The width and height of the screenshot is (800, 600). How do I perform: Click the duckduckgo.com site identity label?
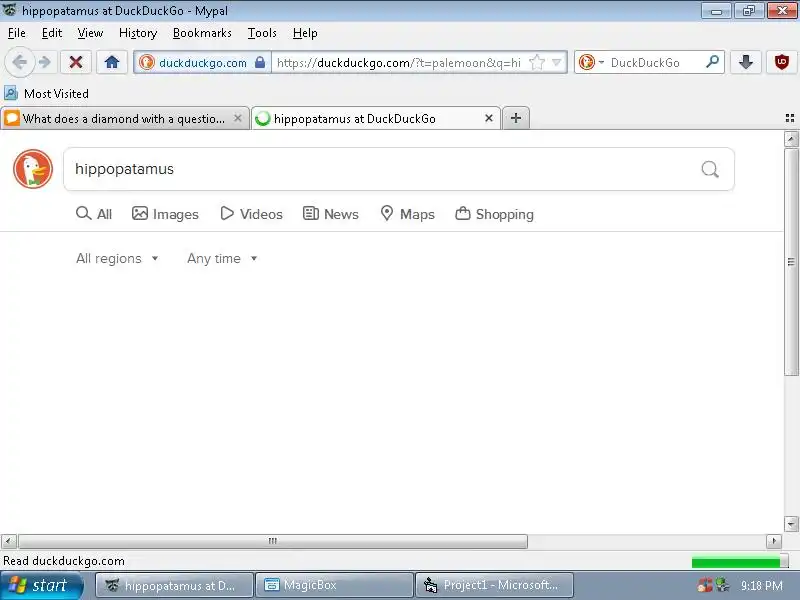pos(203,63)
